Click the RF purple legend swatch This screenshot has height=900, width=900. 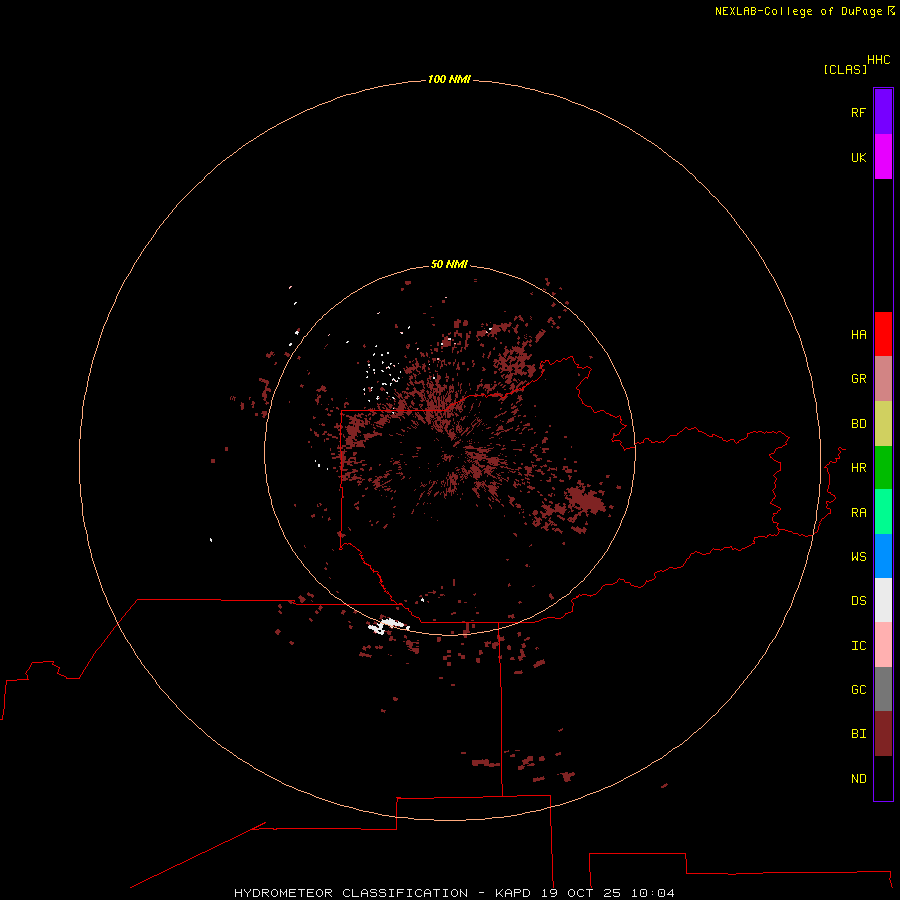coord(883,112)
